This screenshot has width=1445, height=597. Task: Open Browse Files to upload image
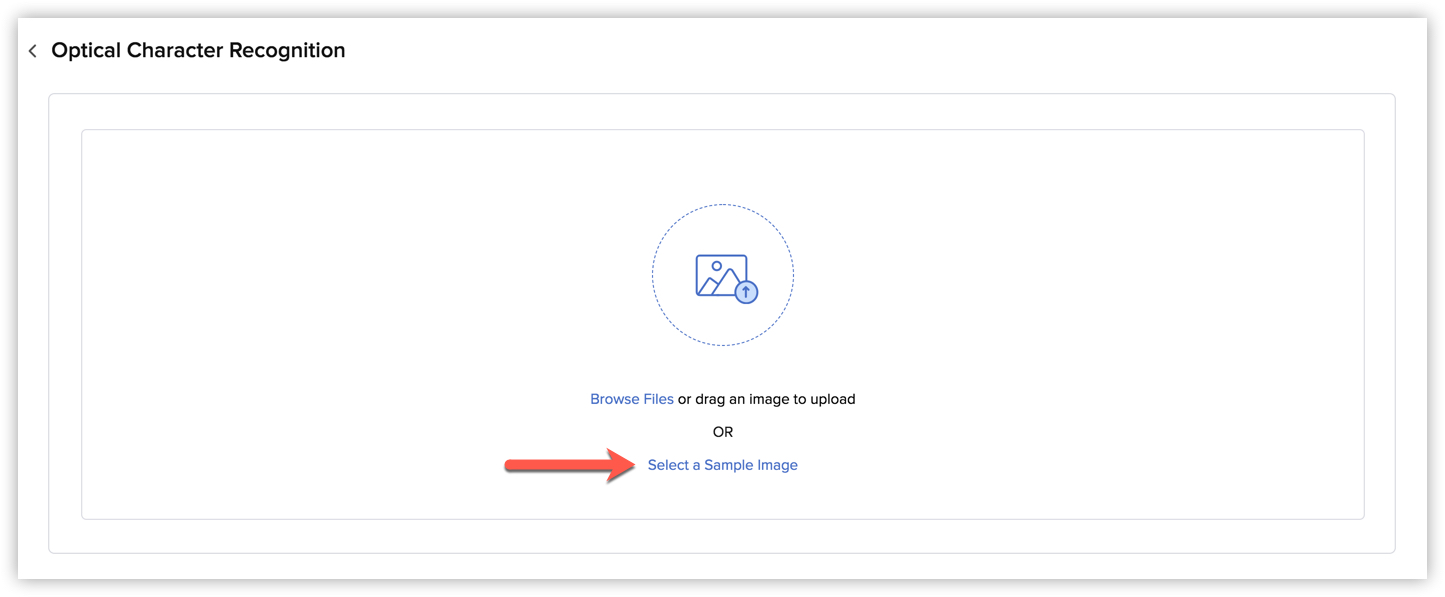[632, 399]
